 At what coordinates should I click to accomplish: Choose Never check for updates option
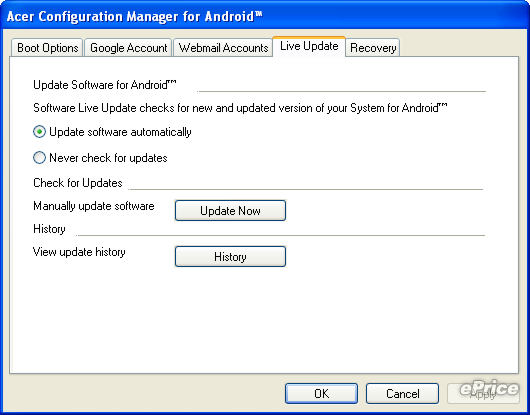[100, 158]
